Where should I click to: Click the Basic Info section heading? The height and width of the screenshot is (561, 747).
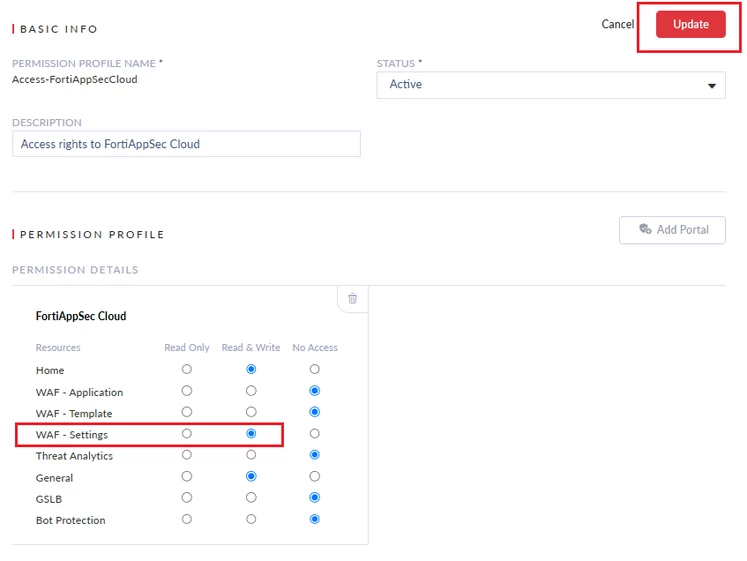click(x=59, y=29)
